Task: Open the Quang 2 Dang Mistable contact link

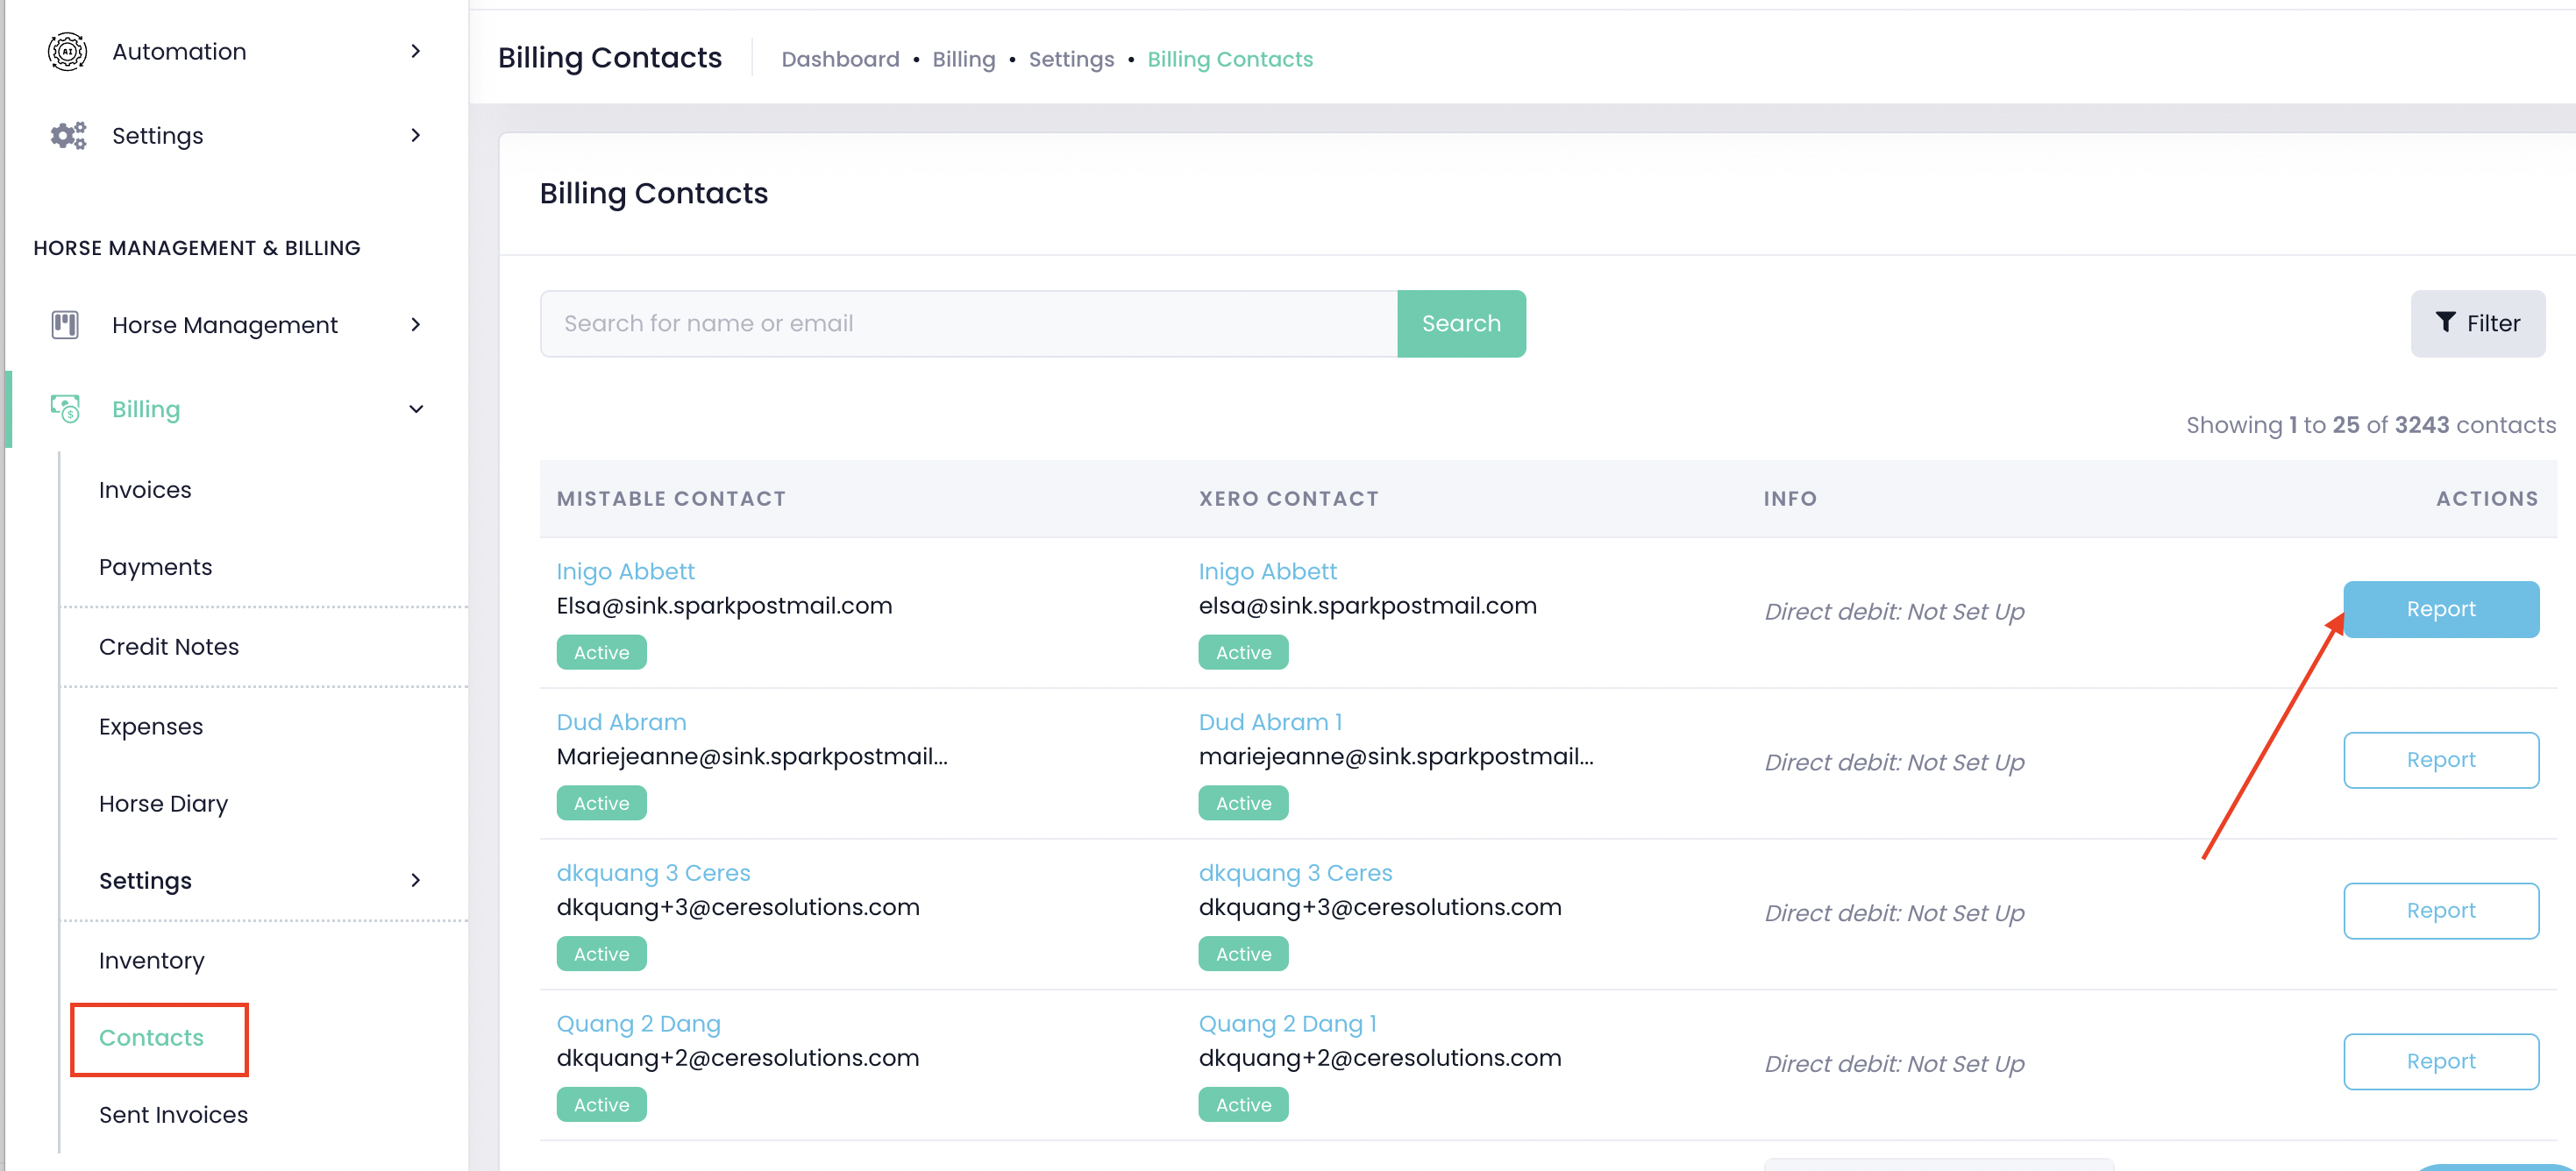Action: [638, 1024]
